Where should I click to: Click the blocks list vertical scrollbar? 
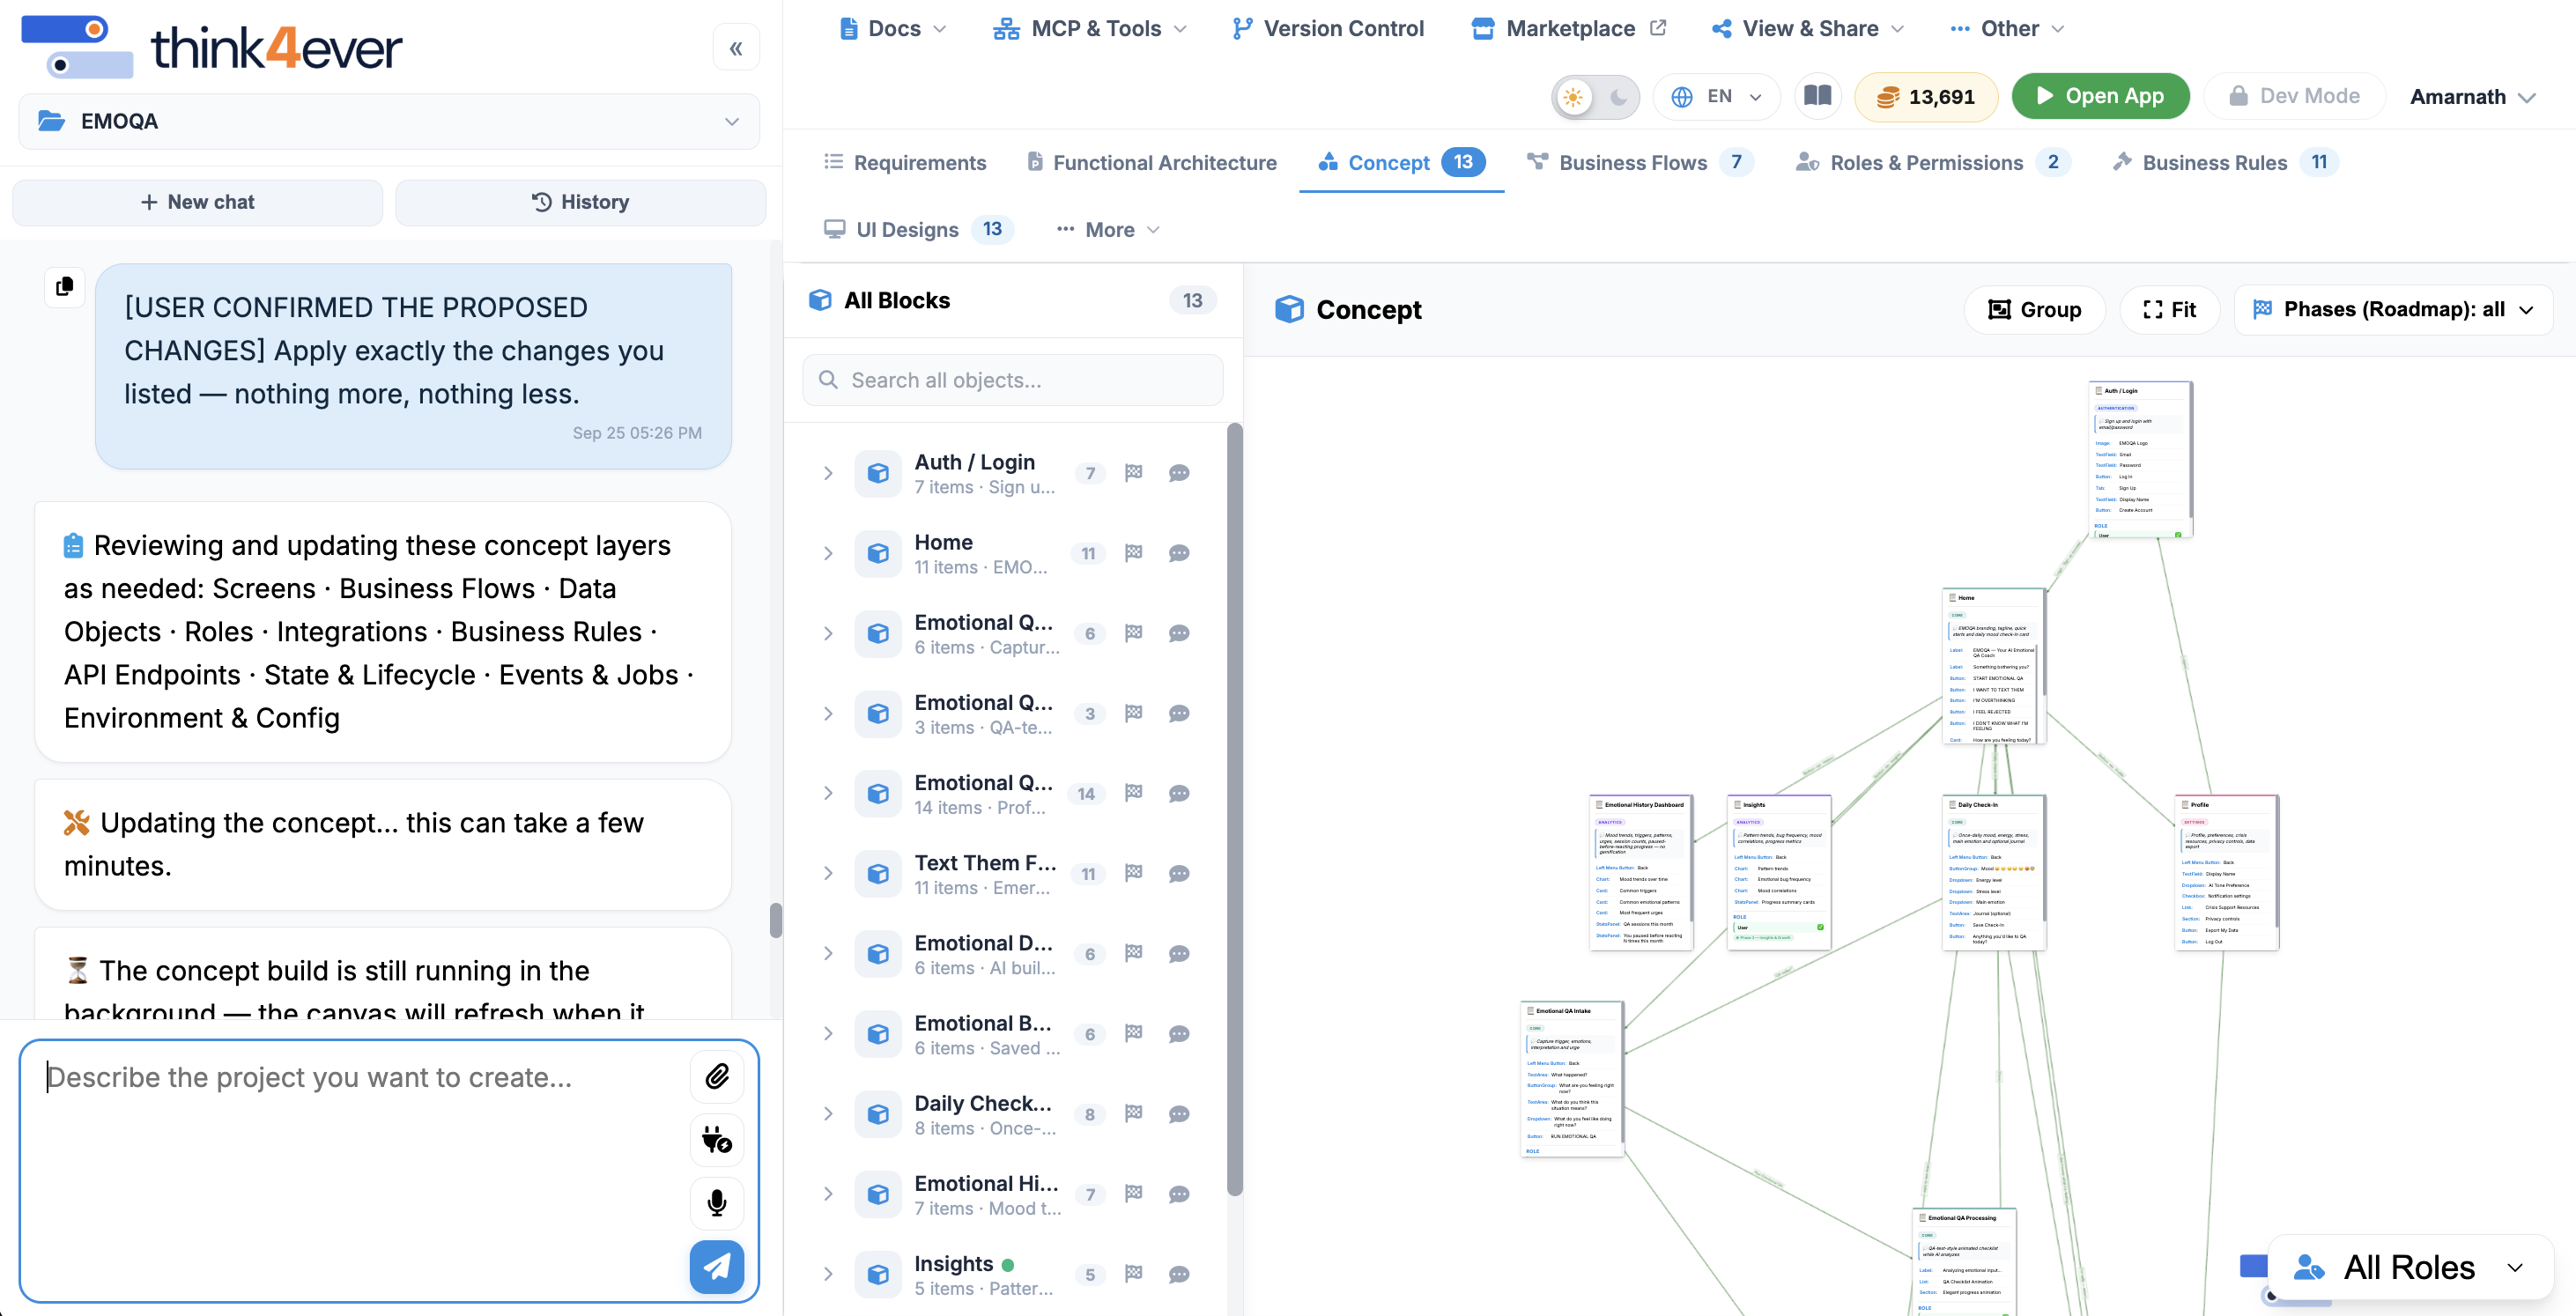1235,810
